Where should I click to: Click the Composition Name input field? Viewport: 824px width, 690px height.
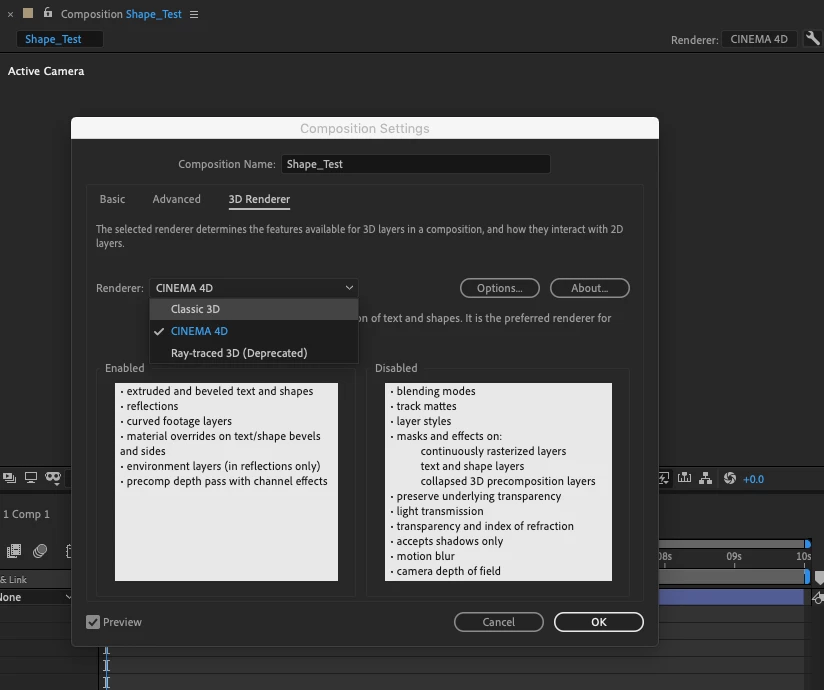416,164
